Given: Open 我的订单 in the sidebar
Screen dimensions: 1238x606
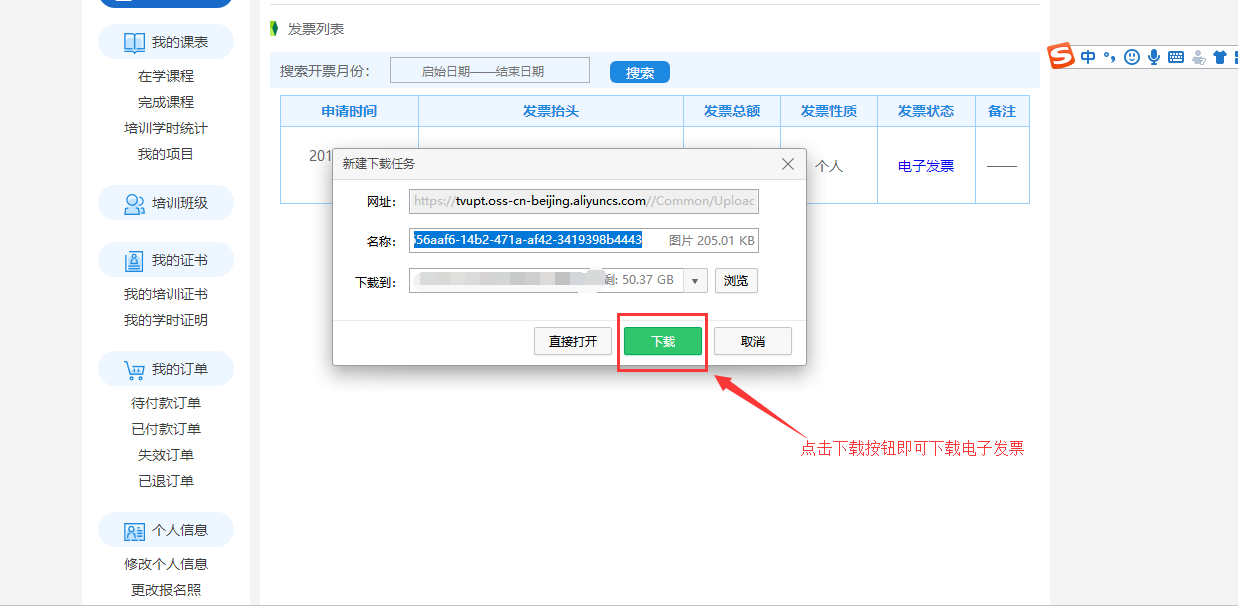Looking at the screenshot, I should [x=166, y=369].
